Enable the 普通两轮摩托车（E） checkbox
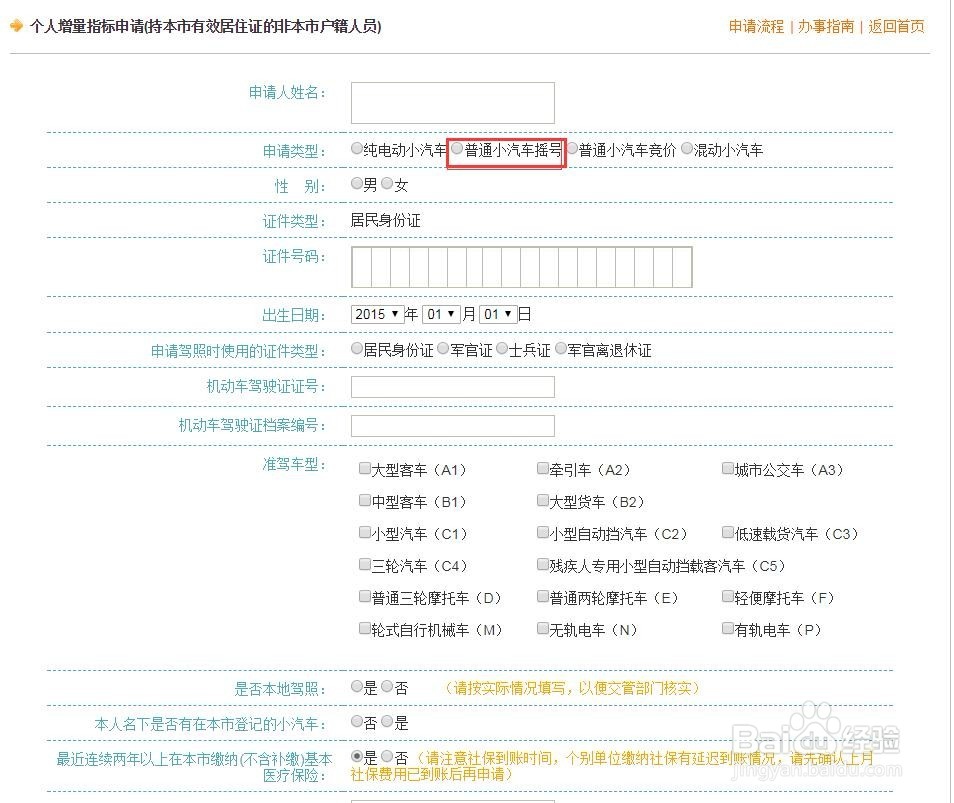The width and height of the screenshot is (954, 803). [x=542, y=596]
